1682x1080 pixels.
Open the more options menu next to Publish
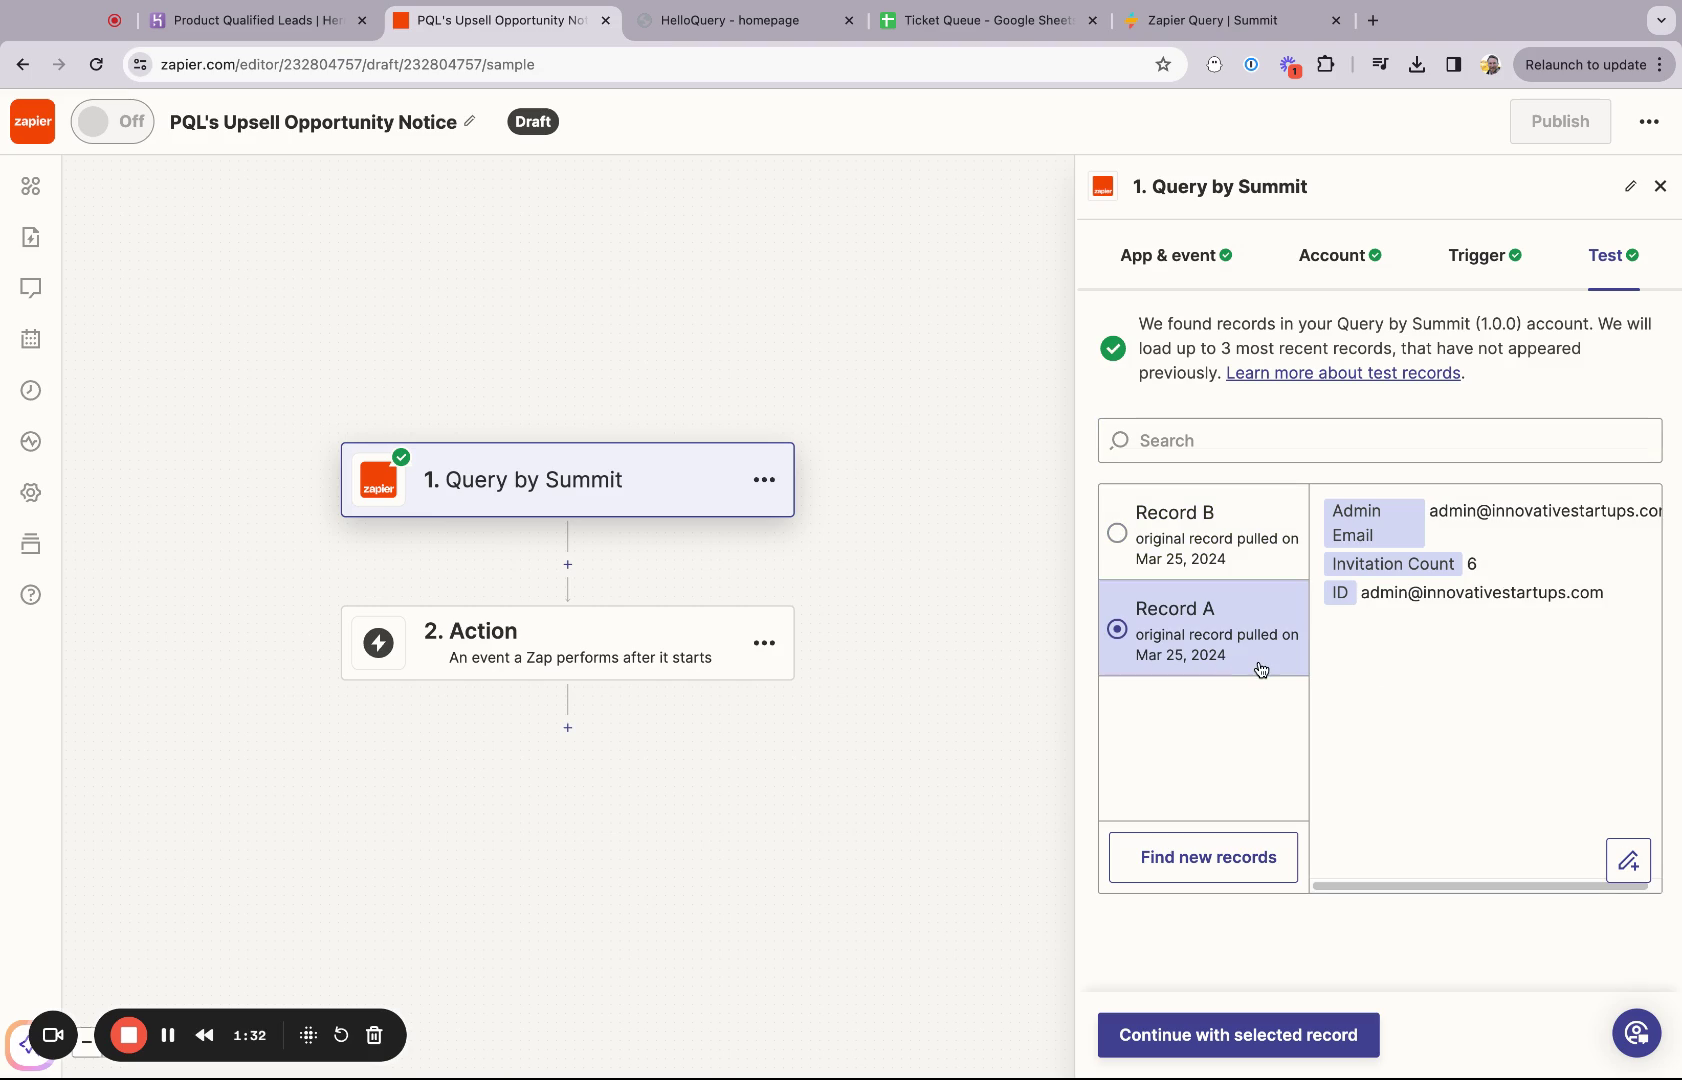[x=1650, y=121]
